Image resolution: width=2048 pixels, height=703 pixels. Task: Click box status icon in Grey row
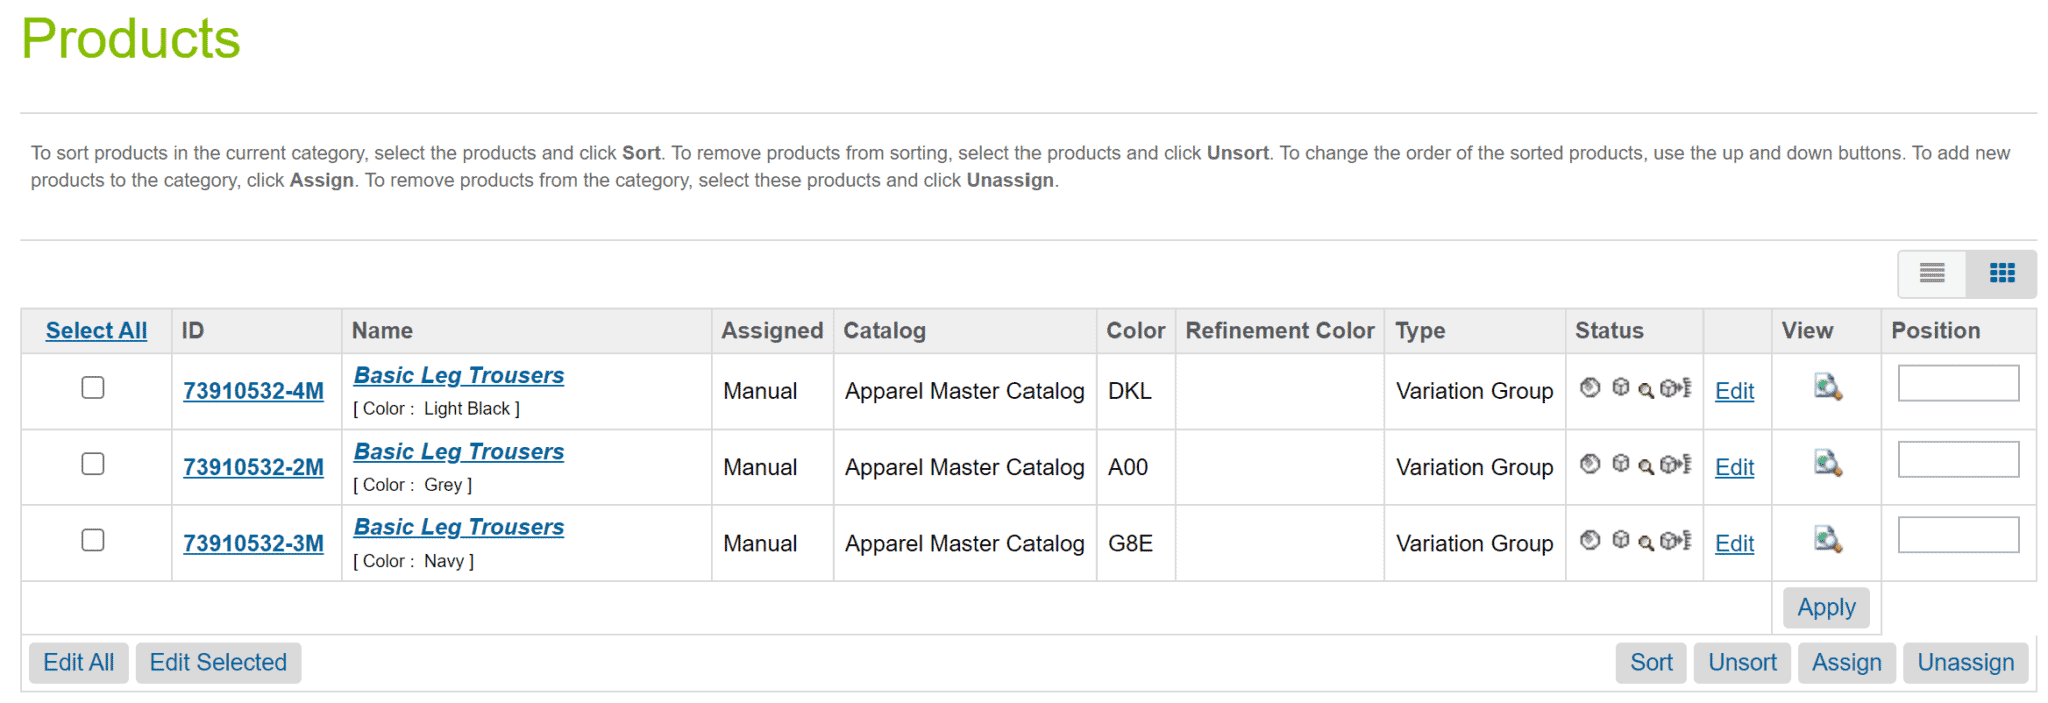tap(1621, 463)
